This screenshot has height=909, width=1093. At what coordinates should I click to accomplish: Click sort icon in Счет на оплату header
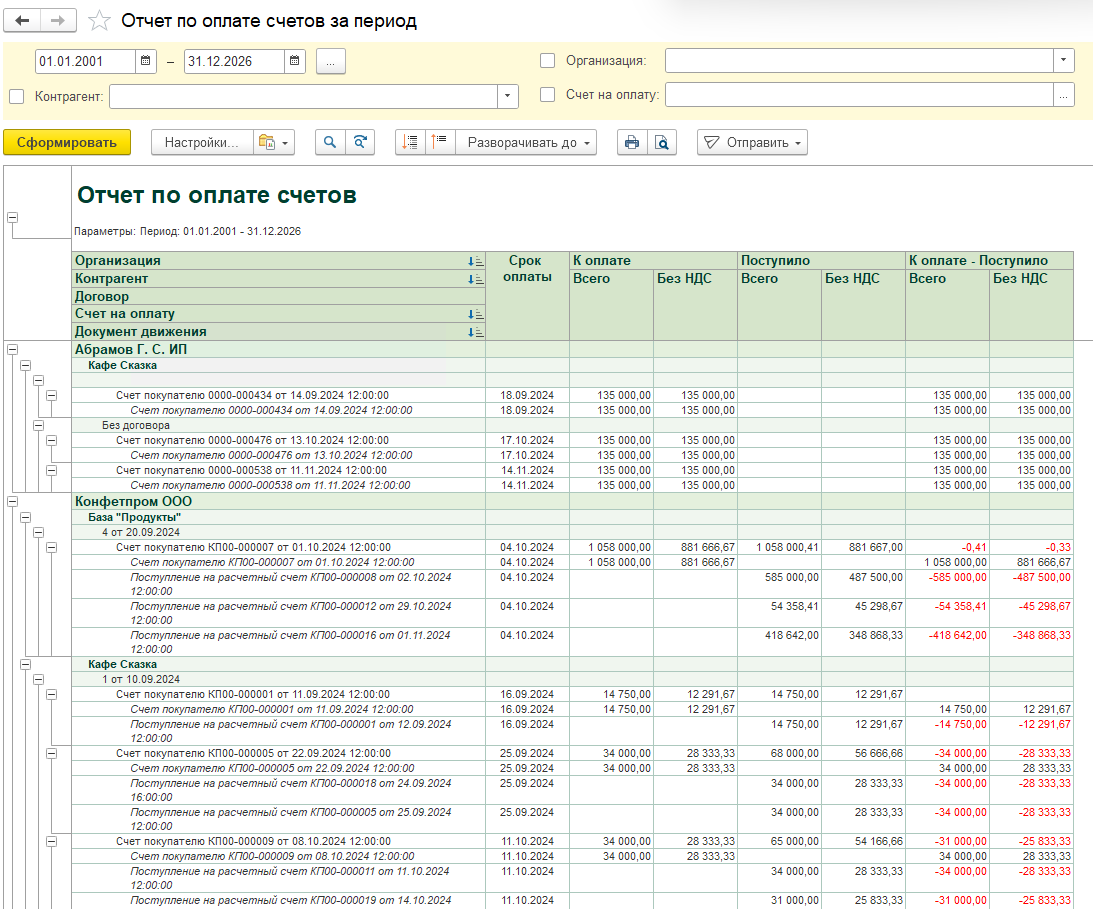(x=475, y=314)
